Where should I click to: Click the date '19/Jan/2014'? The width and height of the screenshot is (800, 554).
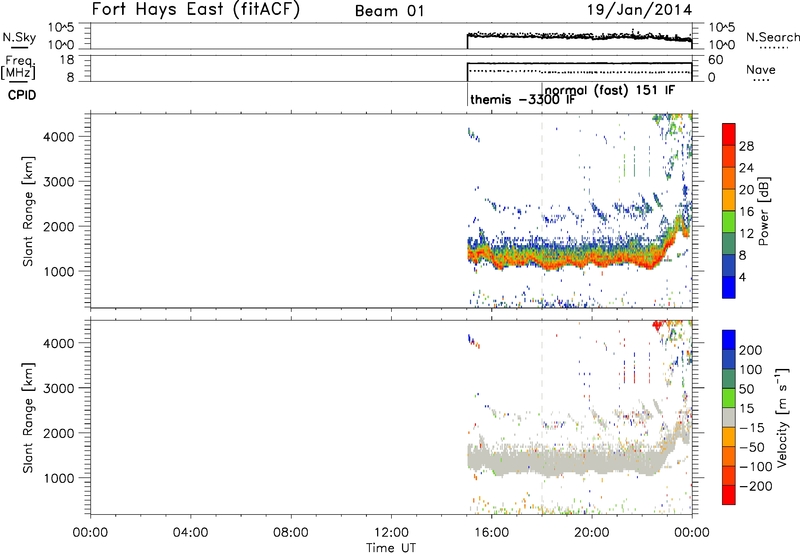point(640,10)
